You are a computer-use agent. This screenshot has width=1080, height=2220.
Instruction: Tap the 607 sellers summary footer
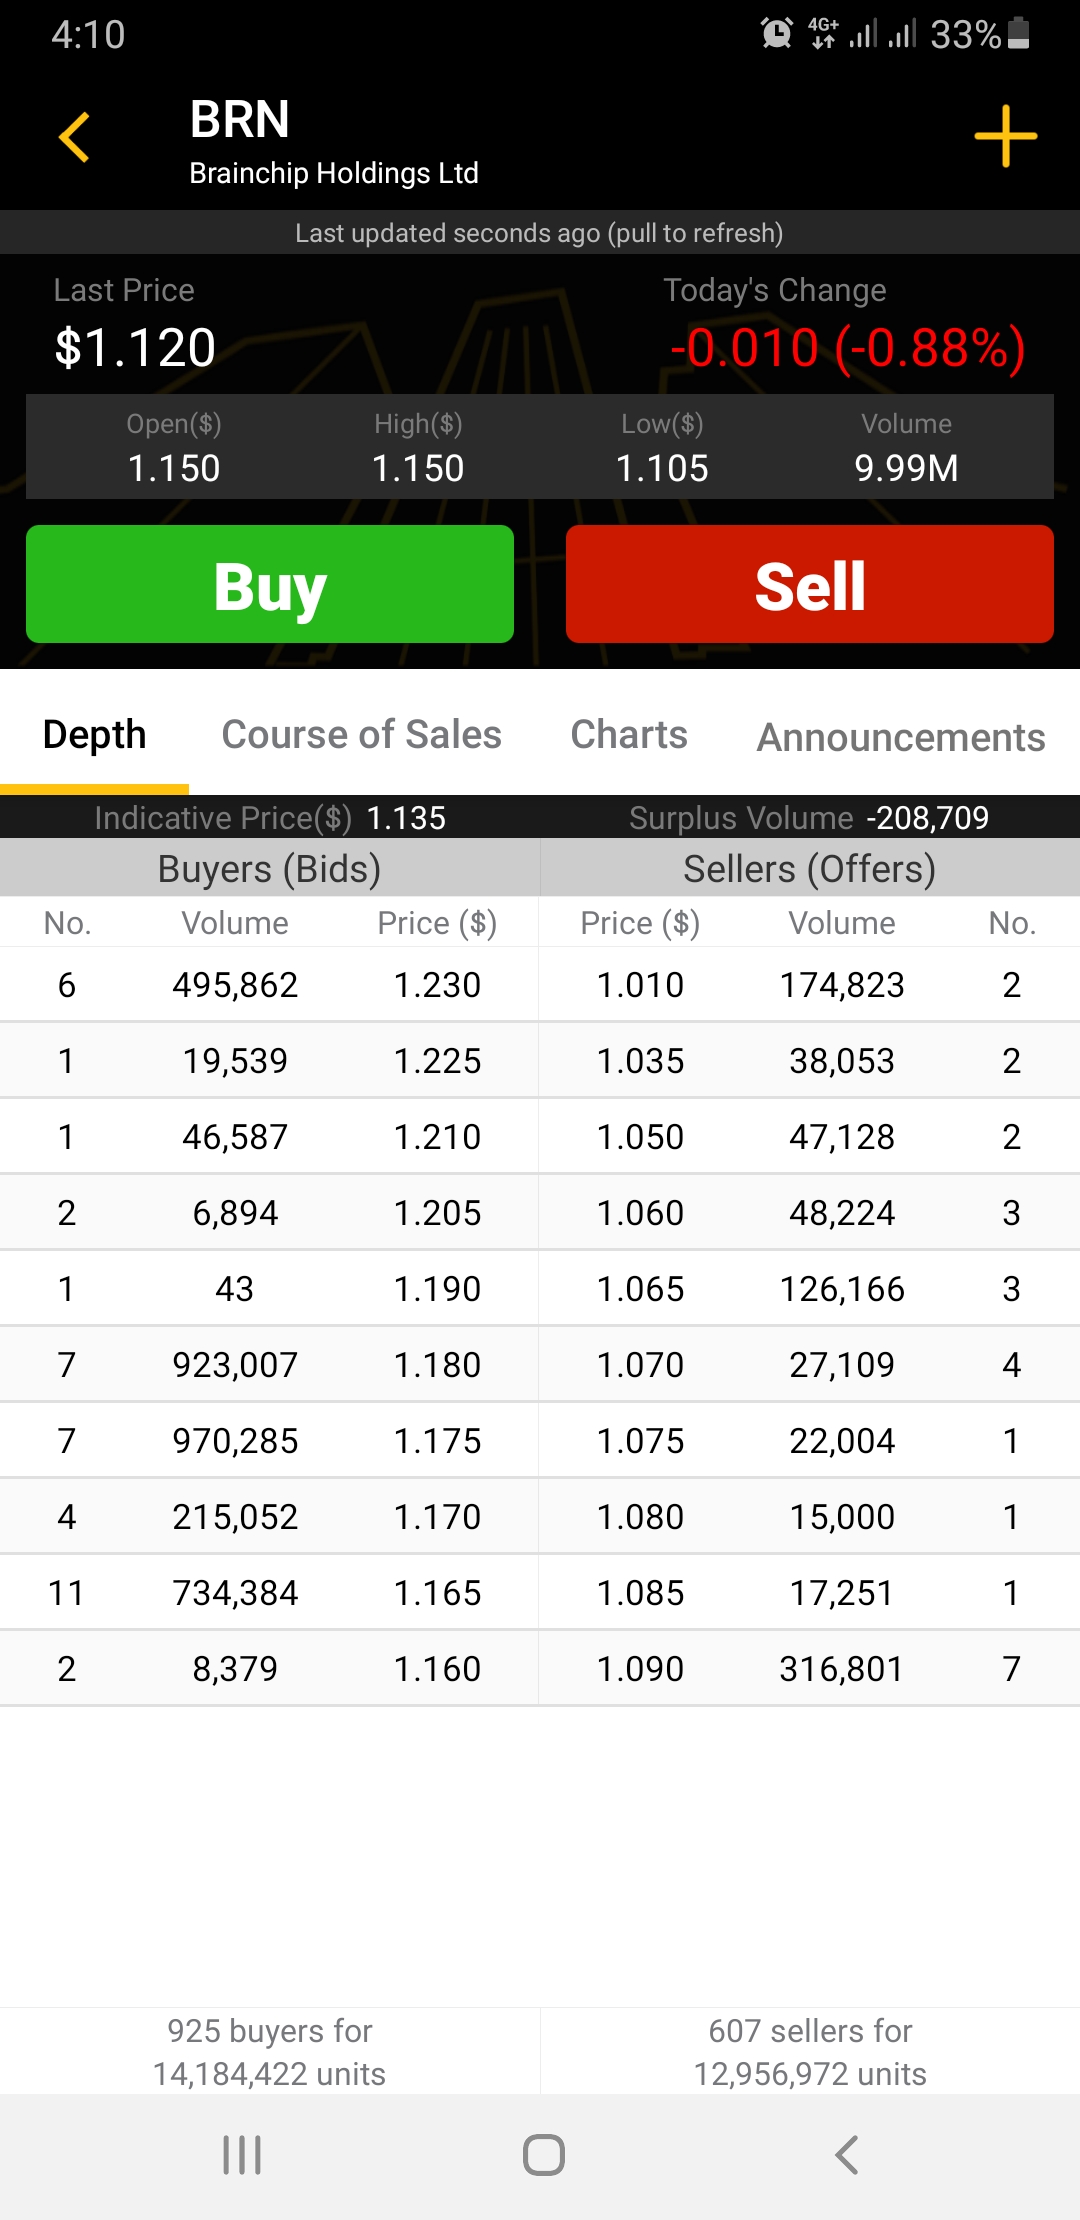(x=810, y=2052)
